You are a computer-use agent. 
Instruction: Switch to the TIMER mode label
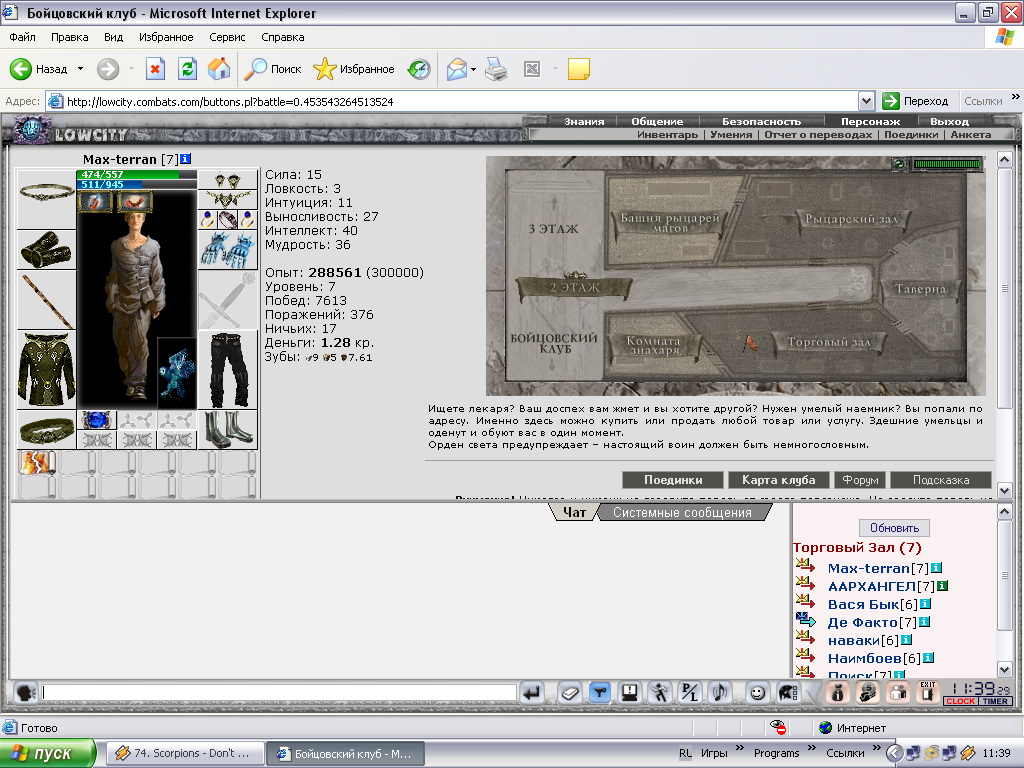[995, 701]
